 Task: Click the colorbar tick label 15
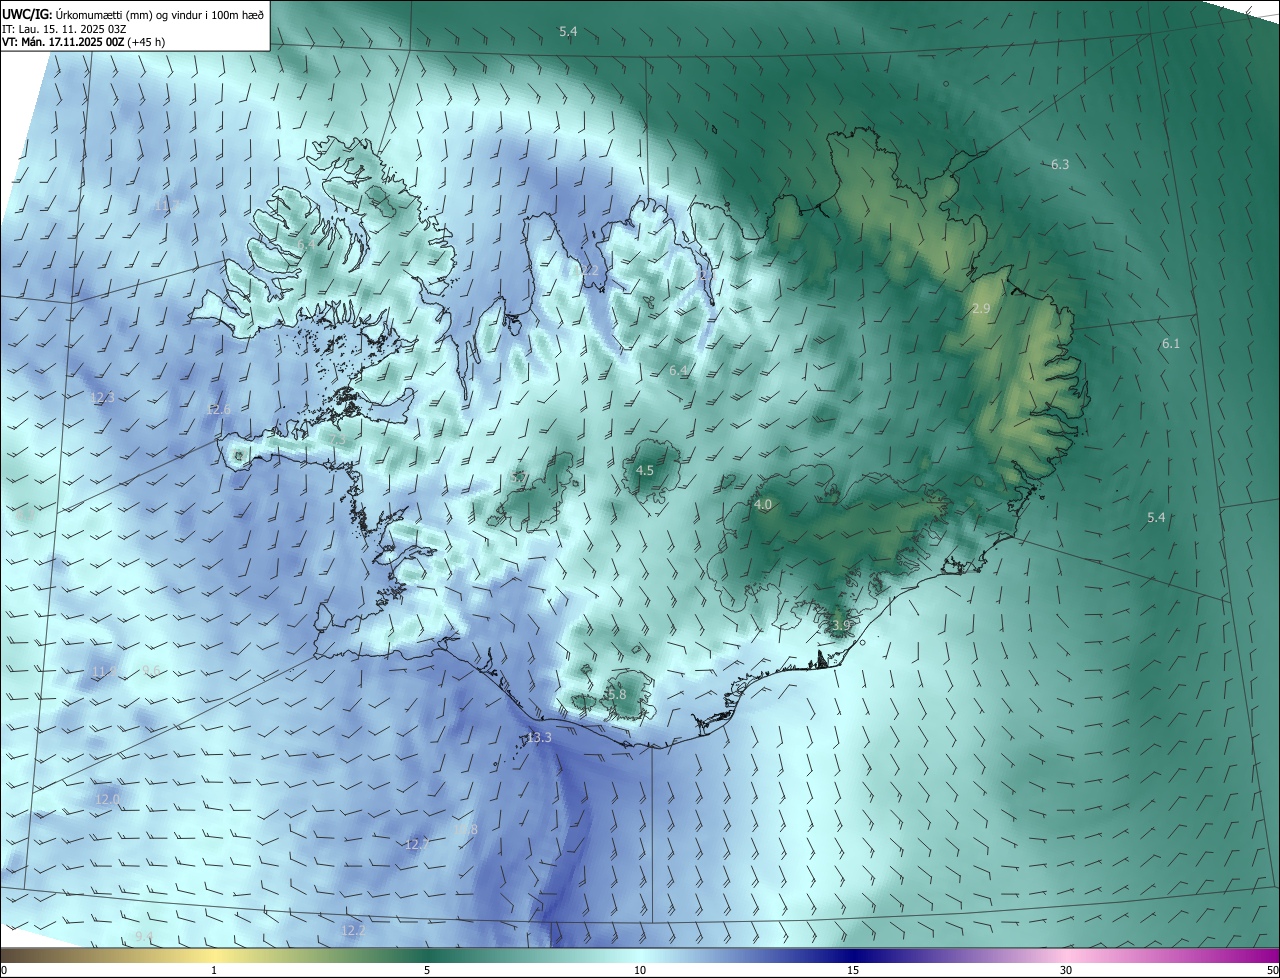click(x=853, y=970)
